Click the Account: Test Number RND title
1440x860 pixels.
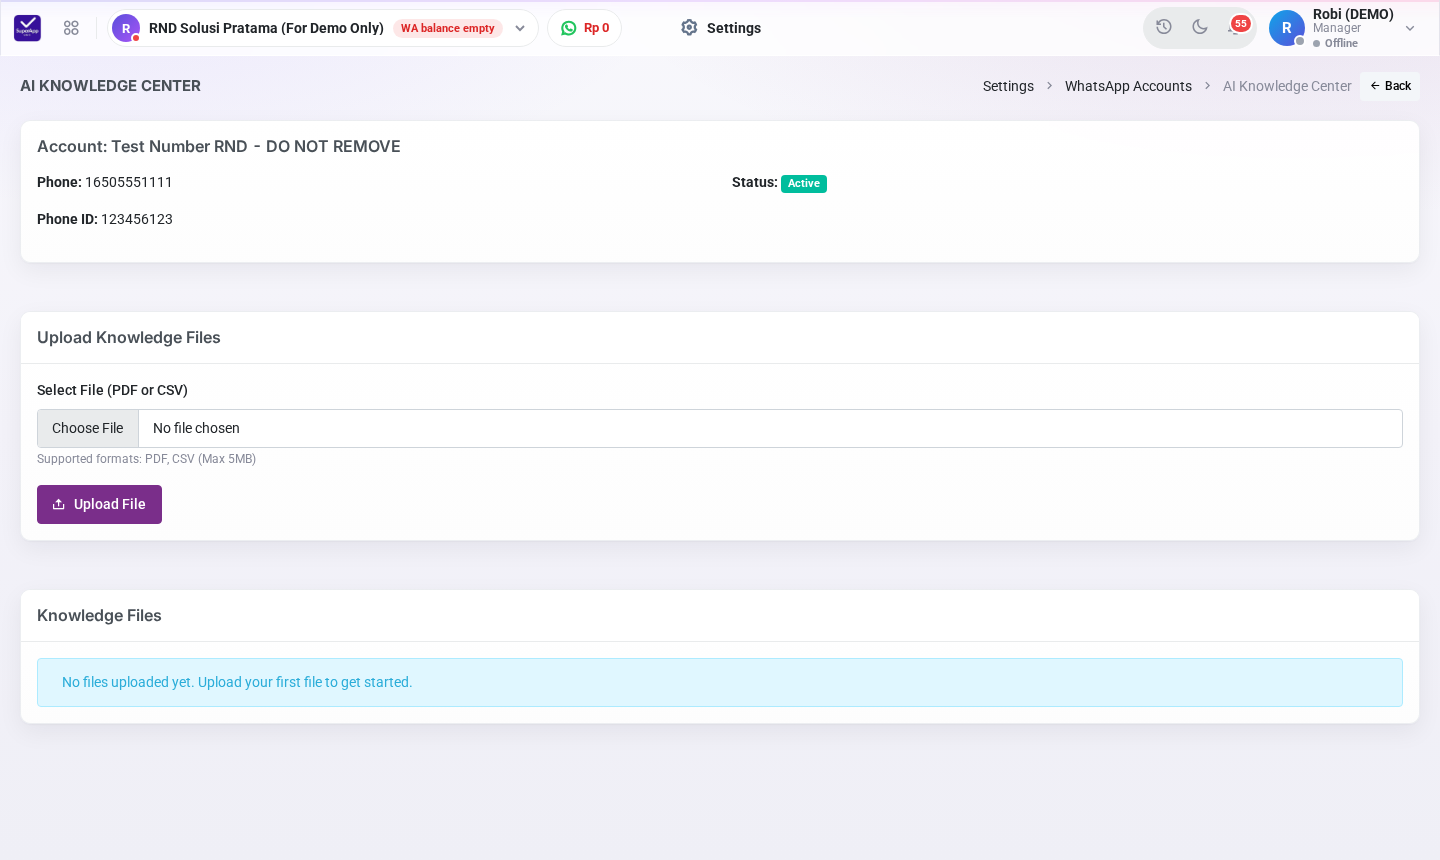click(219, 146)
